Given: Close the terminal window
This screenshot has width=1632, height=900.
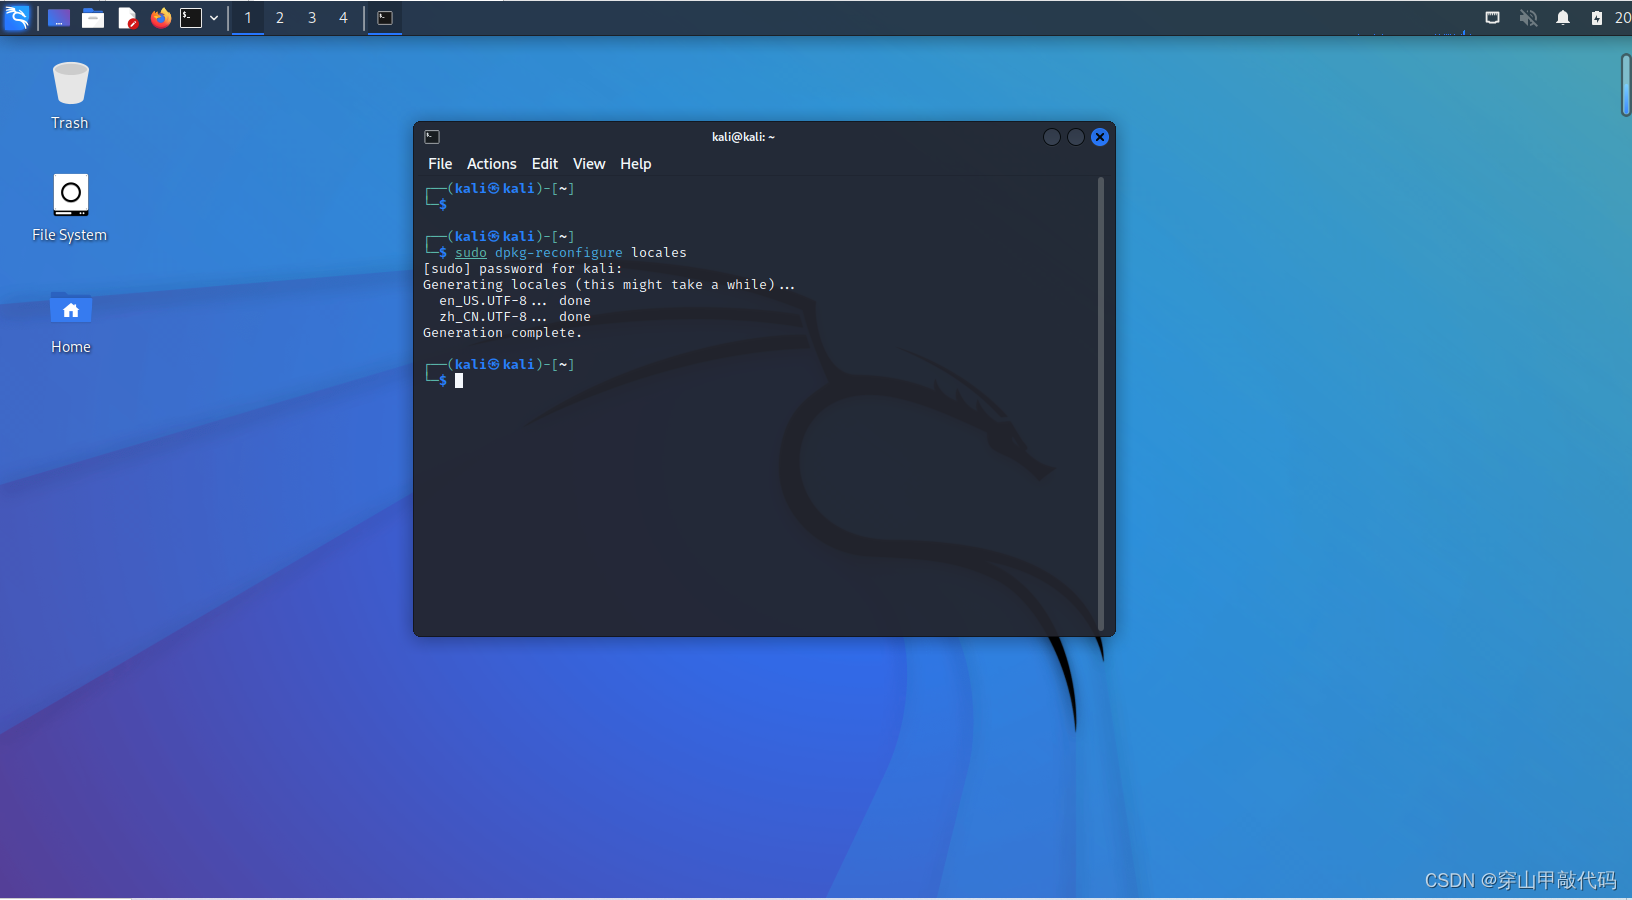Looking at the screenshot, I should (x=1100, y=137).
